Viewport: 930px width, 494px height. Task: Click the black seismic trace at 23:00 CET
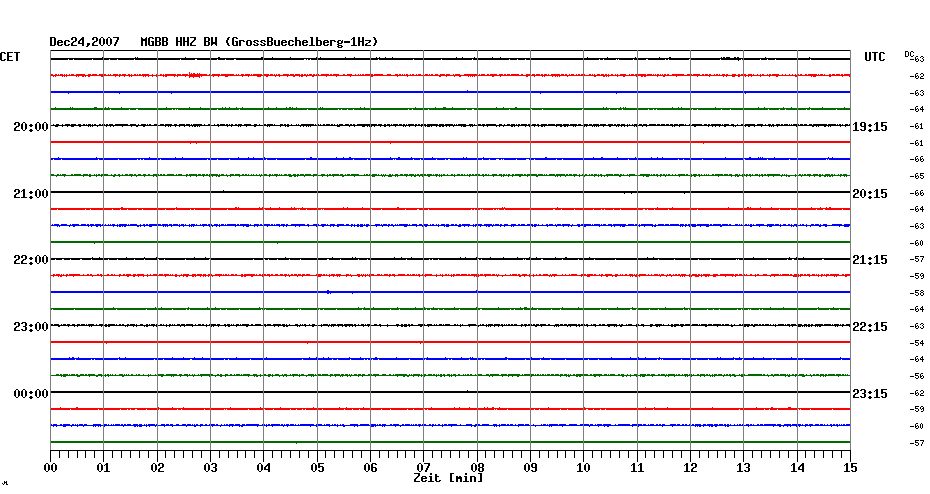pyautogui.click(x=450, y=325)
